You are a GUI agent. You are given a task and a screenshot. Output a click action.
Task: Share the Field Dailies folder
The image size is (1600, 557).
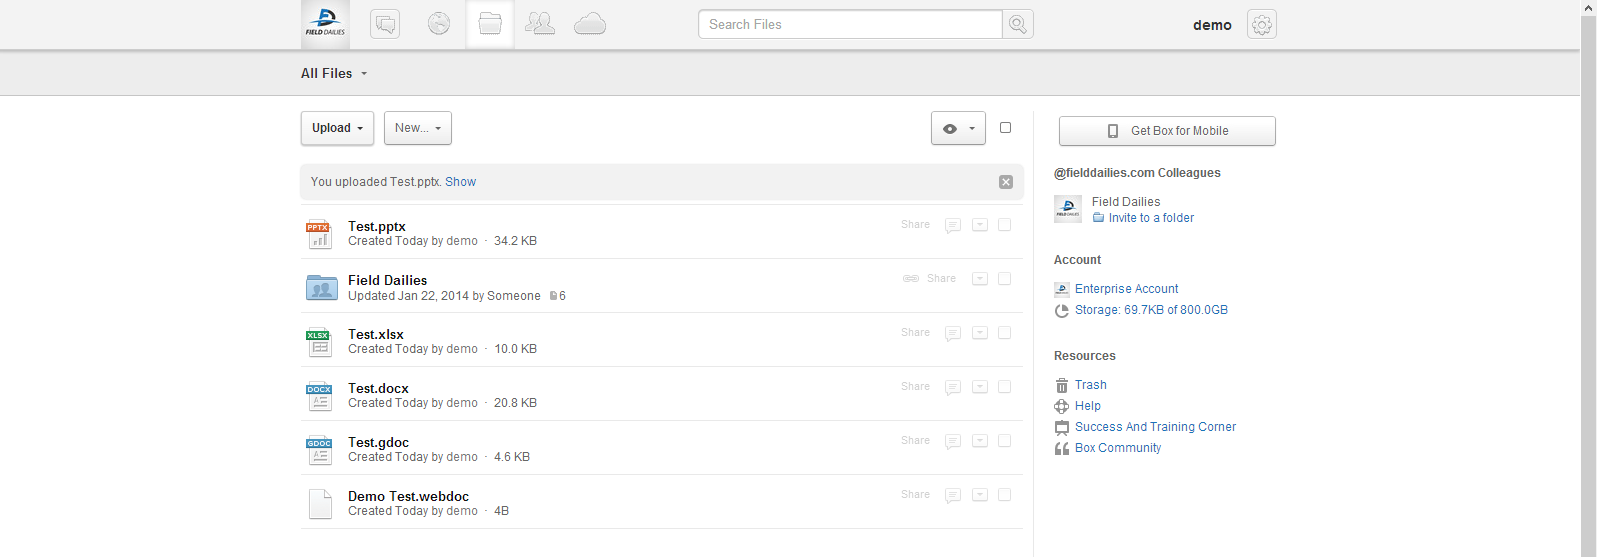point(941,279)
